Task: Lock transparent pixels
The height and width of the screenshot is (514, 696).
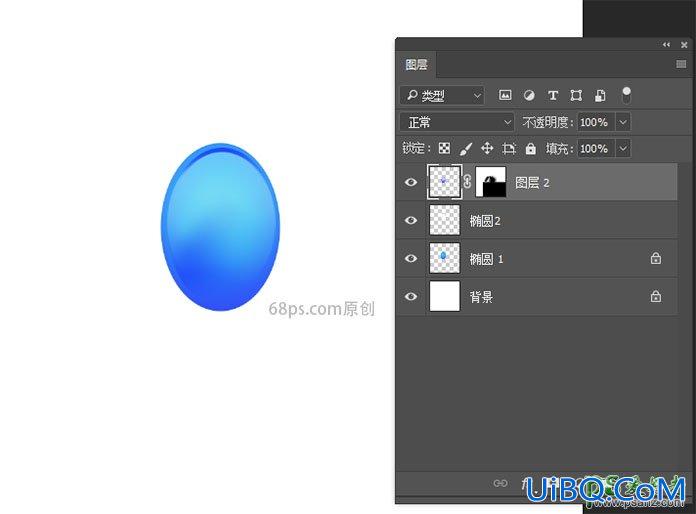Action: [444, 148]
